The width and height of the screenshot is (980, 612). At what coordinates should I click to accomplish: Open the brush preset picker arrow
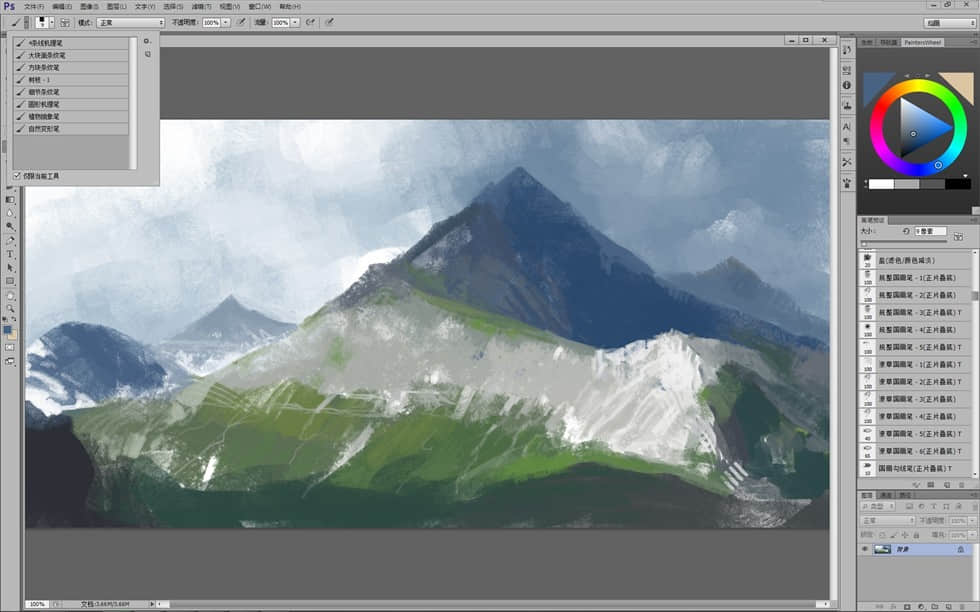52,23
